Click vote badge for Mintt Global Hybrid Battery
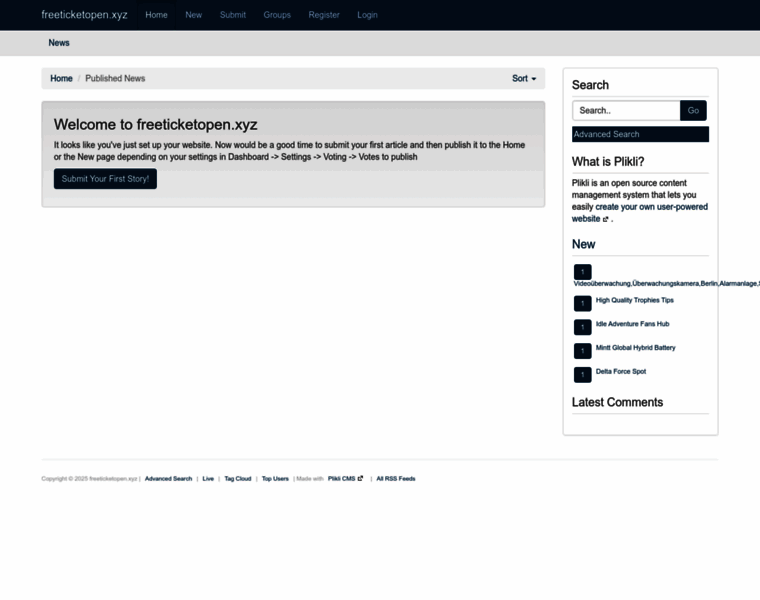The height and width of the screenshot is (600, 760). pos(583,351)
